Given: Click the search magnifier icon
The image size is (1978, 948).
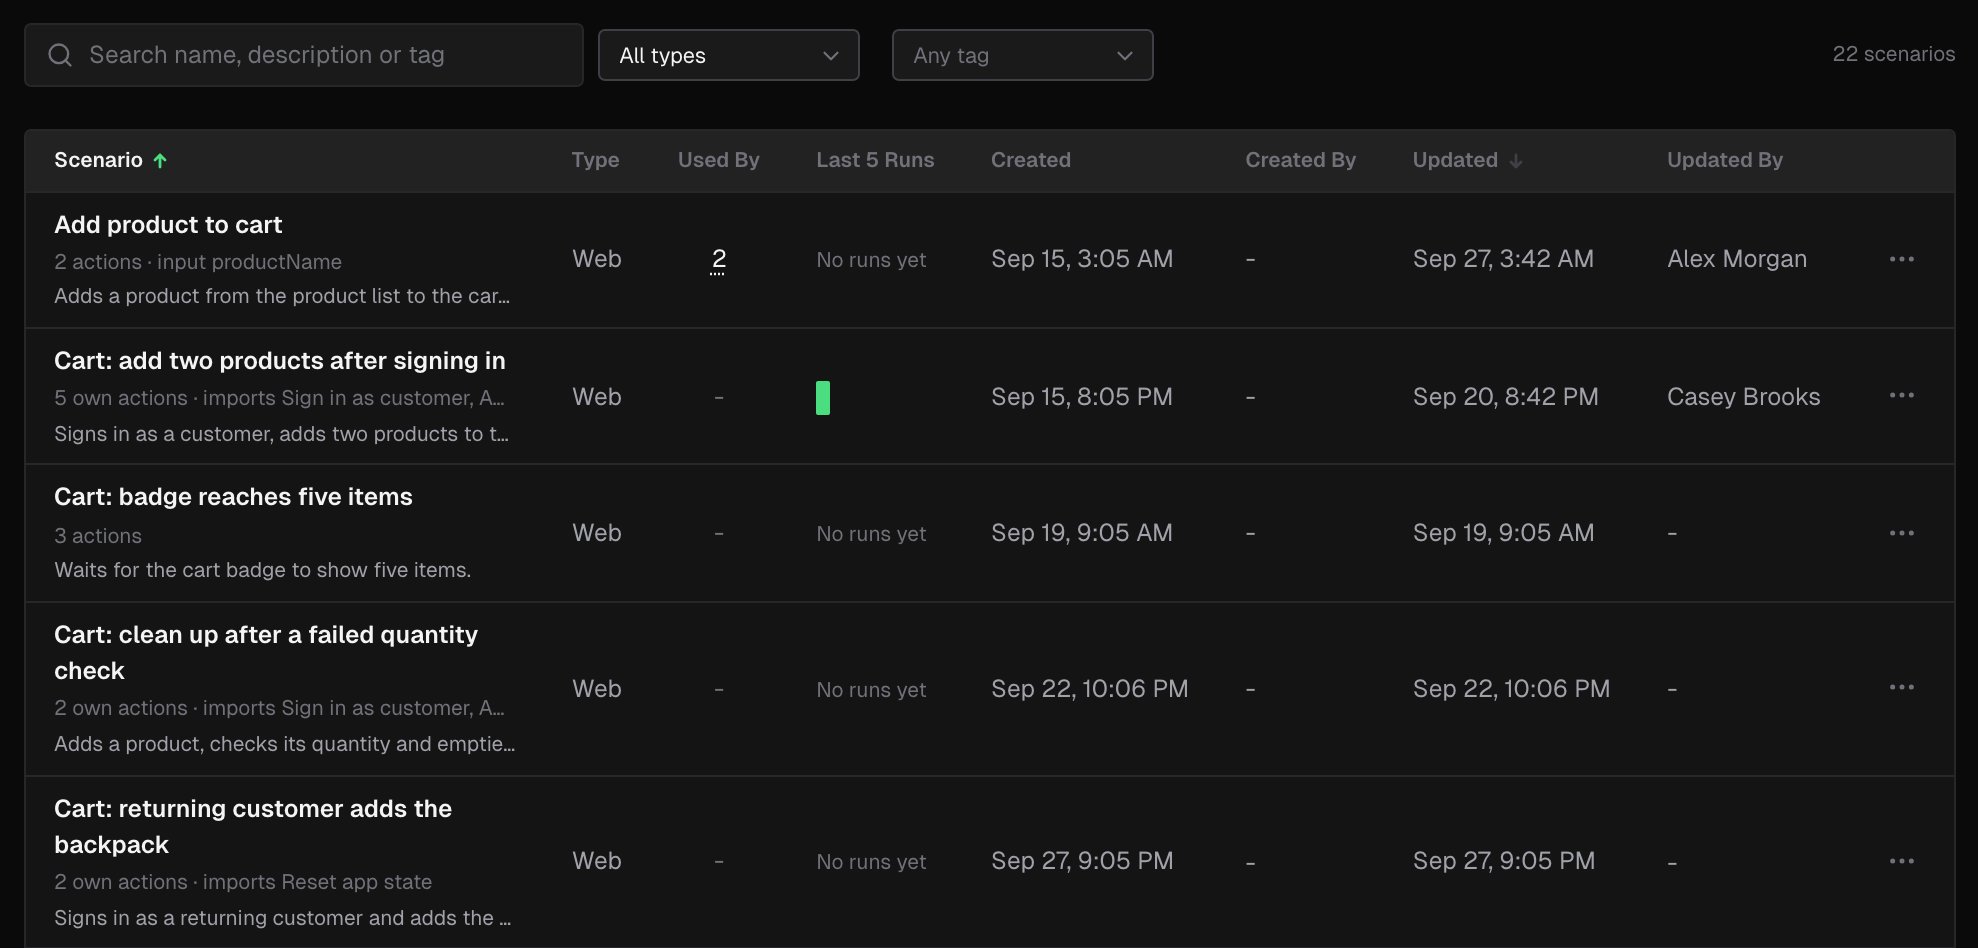Looking at the screenshot, I should point(60,55).
